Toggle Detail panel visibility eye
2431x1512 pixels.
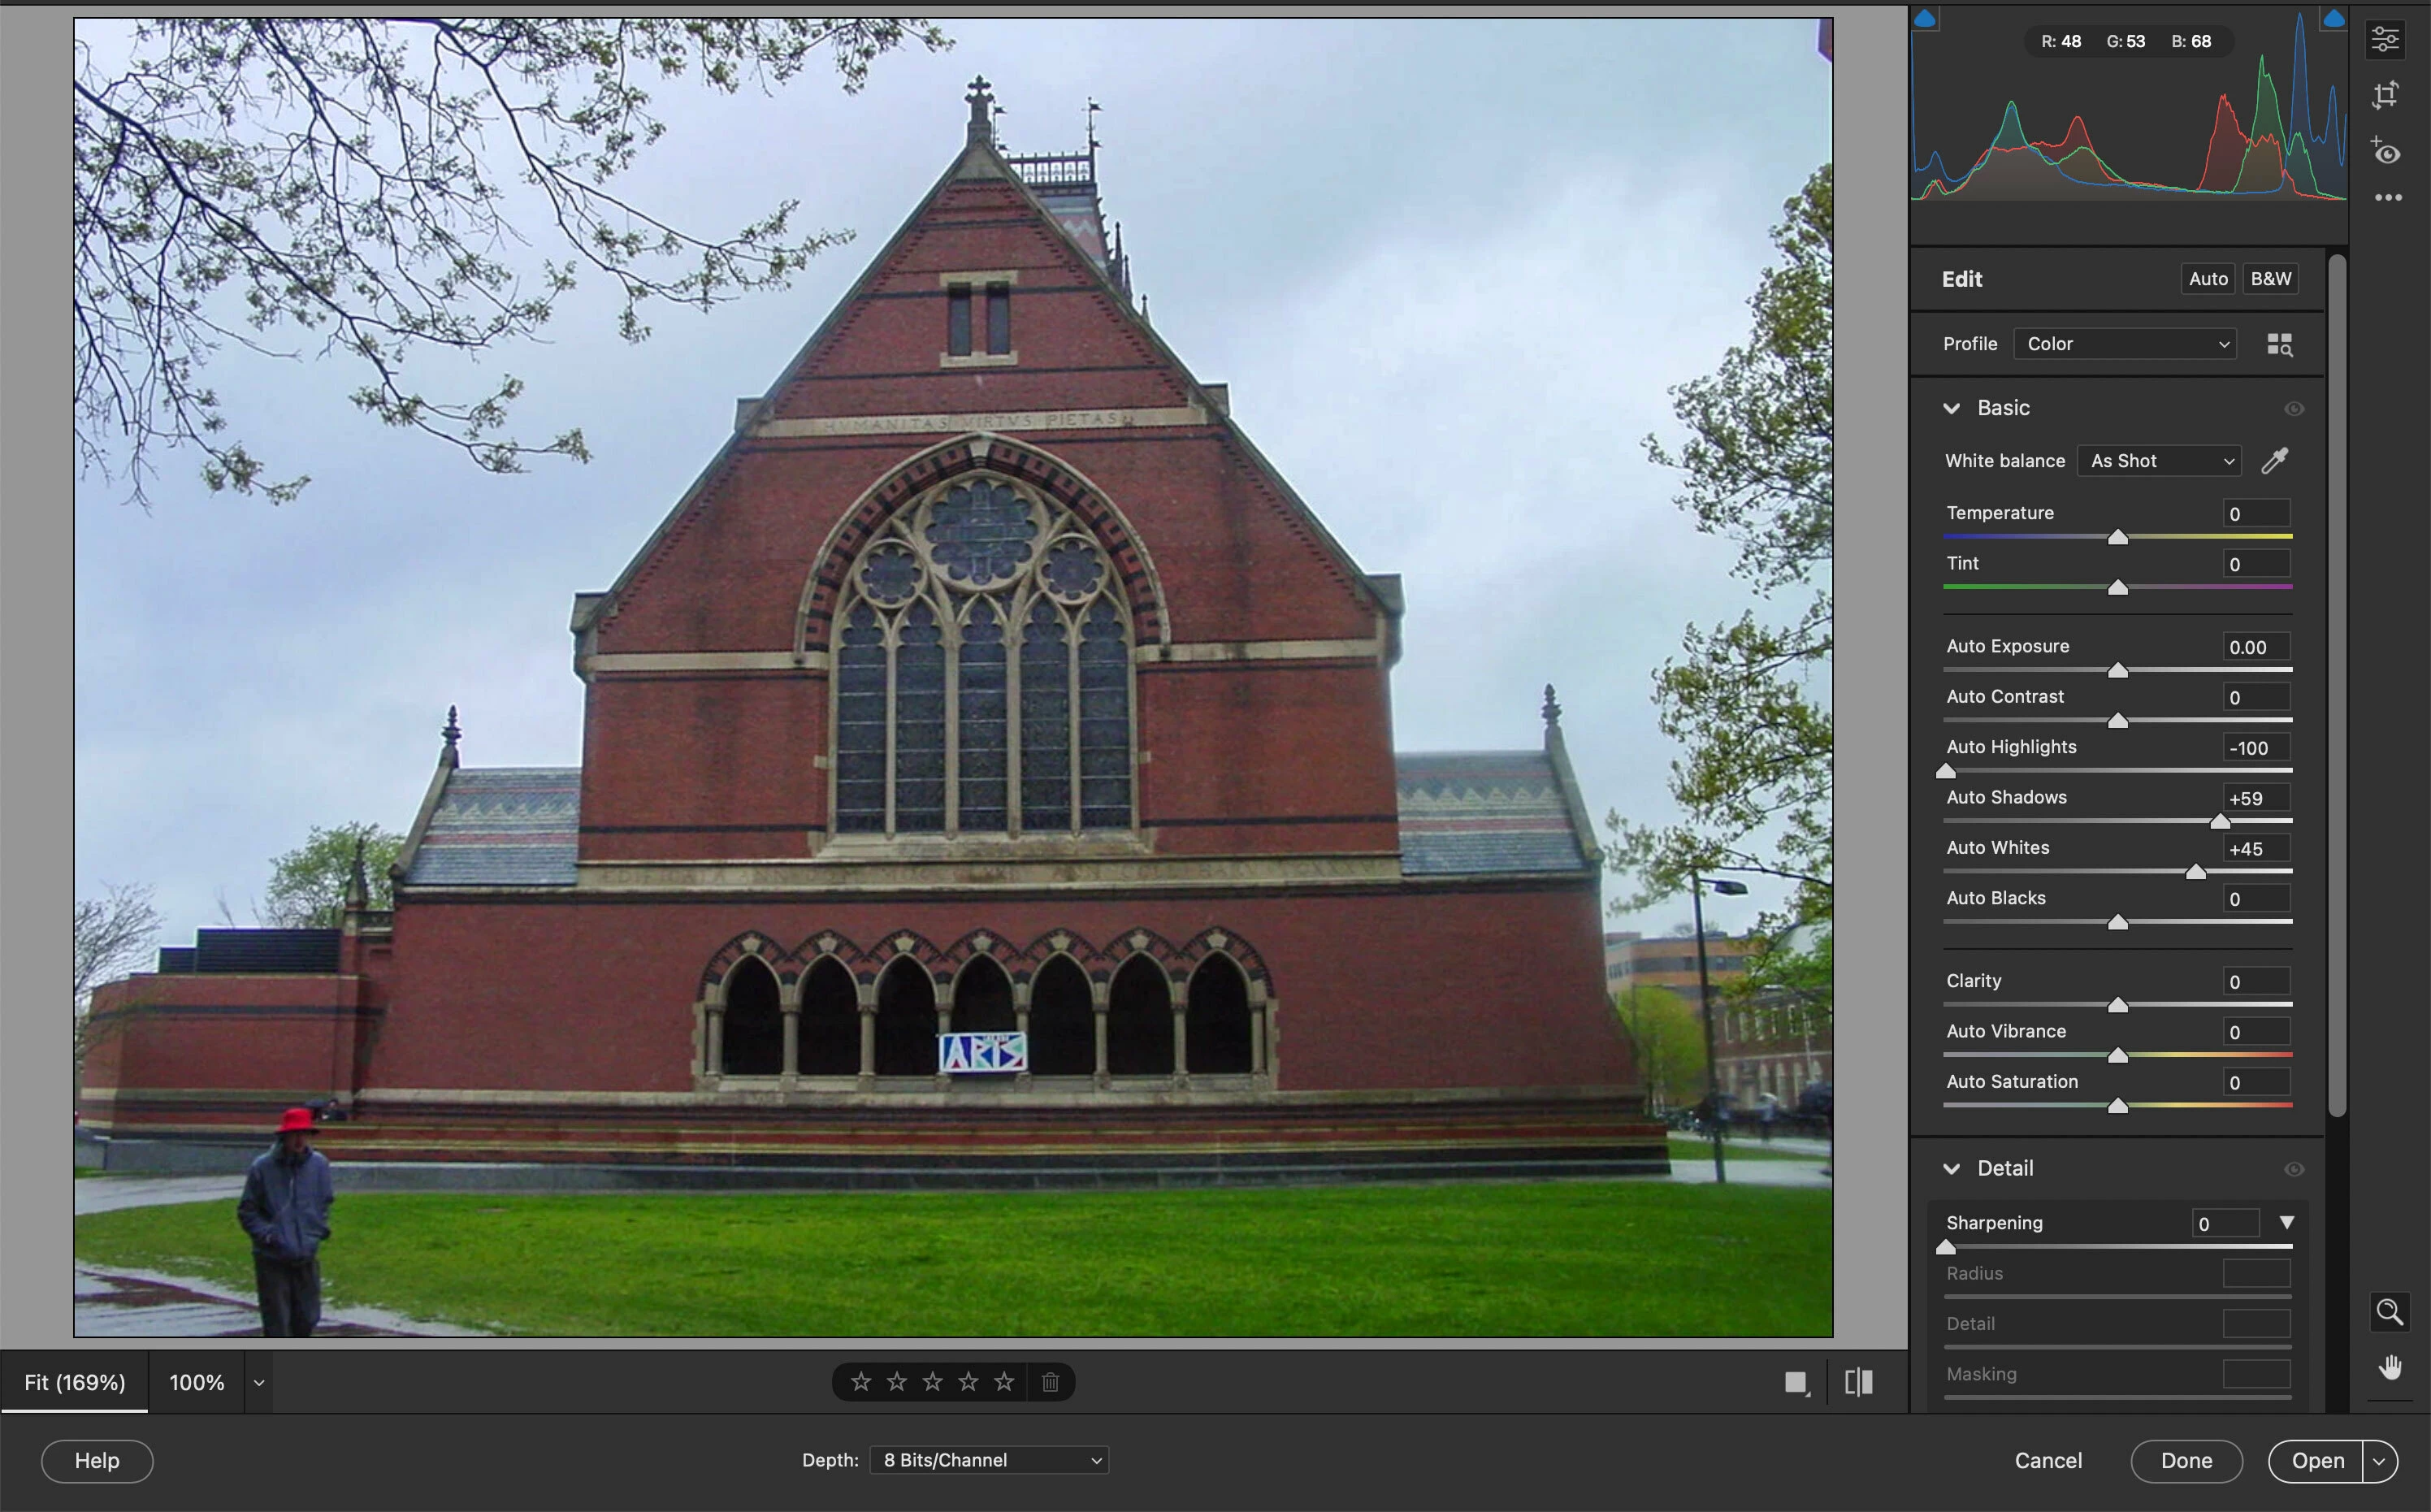pos(2294,1169)
